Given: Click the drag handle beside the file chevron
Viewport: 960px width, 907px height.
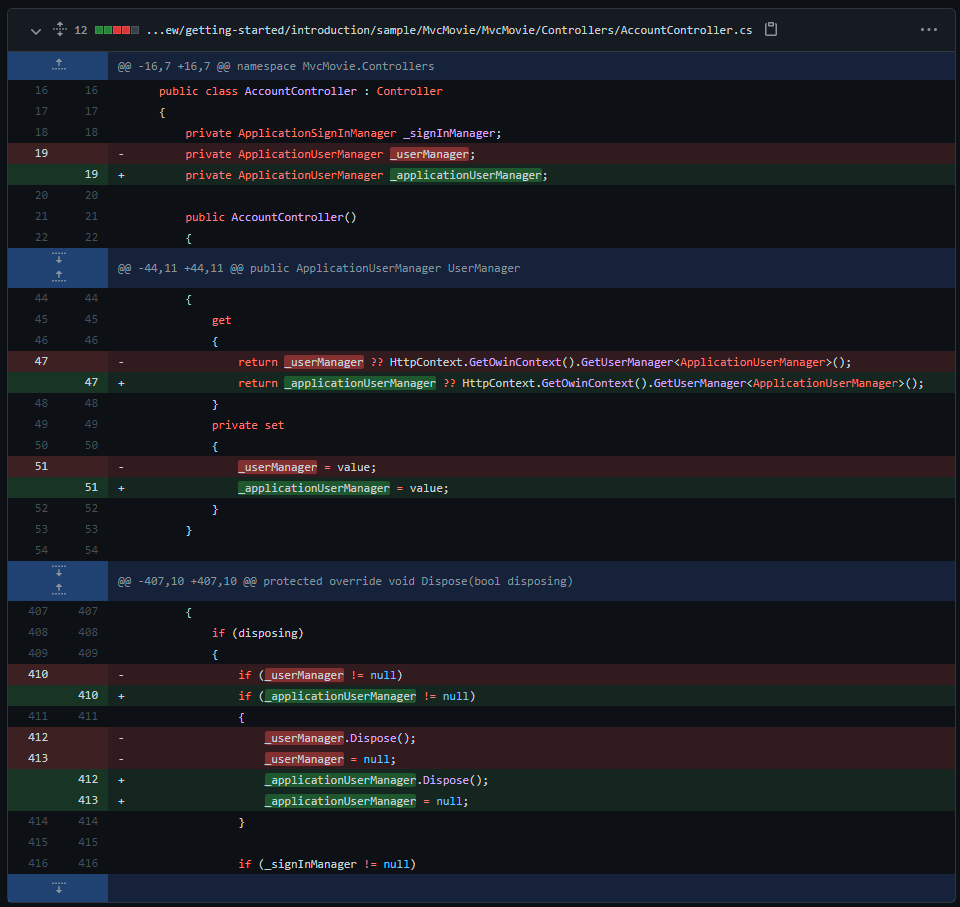Looking at the screenshot, I should (x=60, y=29).
